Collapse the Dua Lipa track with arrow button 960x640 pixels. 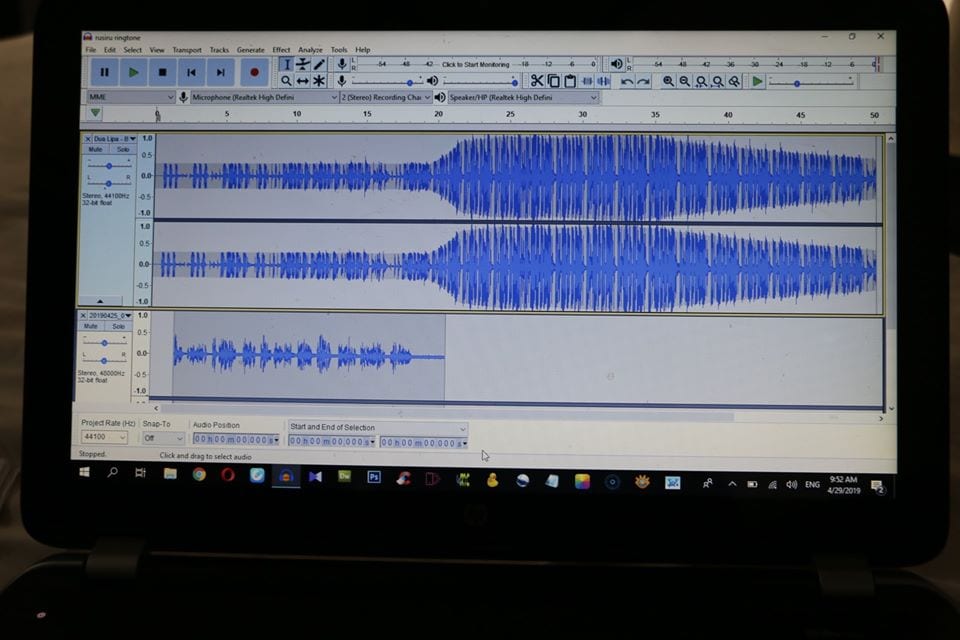105,300
